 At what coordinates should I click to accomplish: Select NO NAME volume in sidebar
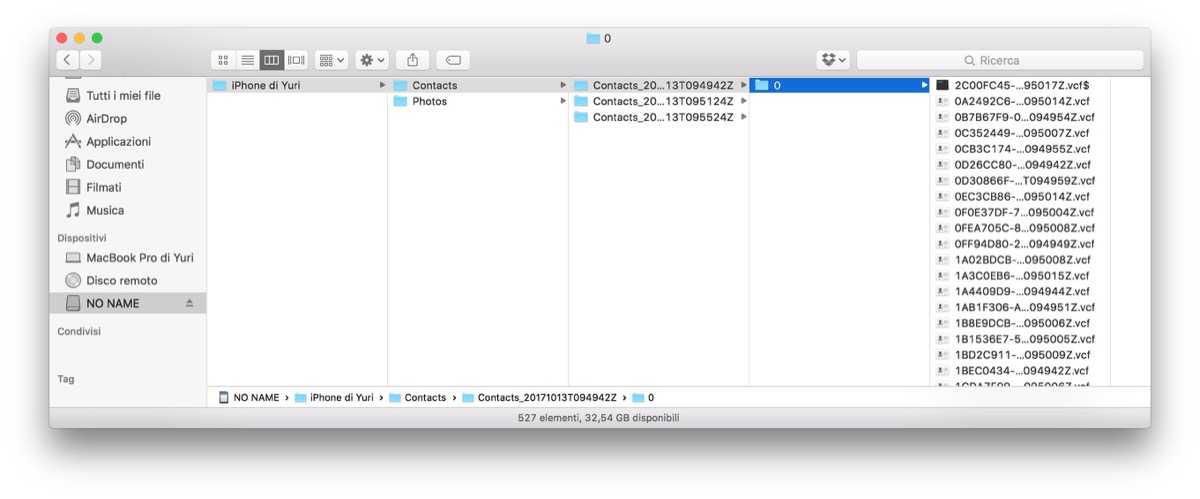tap(128, 303)
